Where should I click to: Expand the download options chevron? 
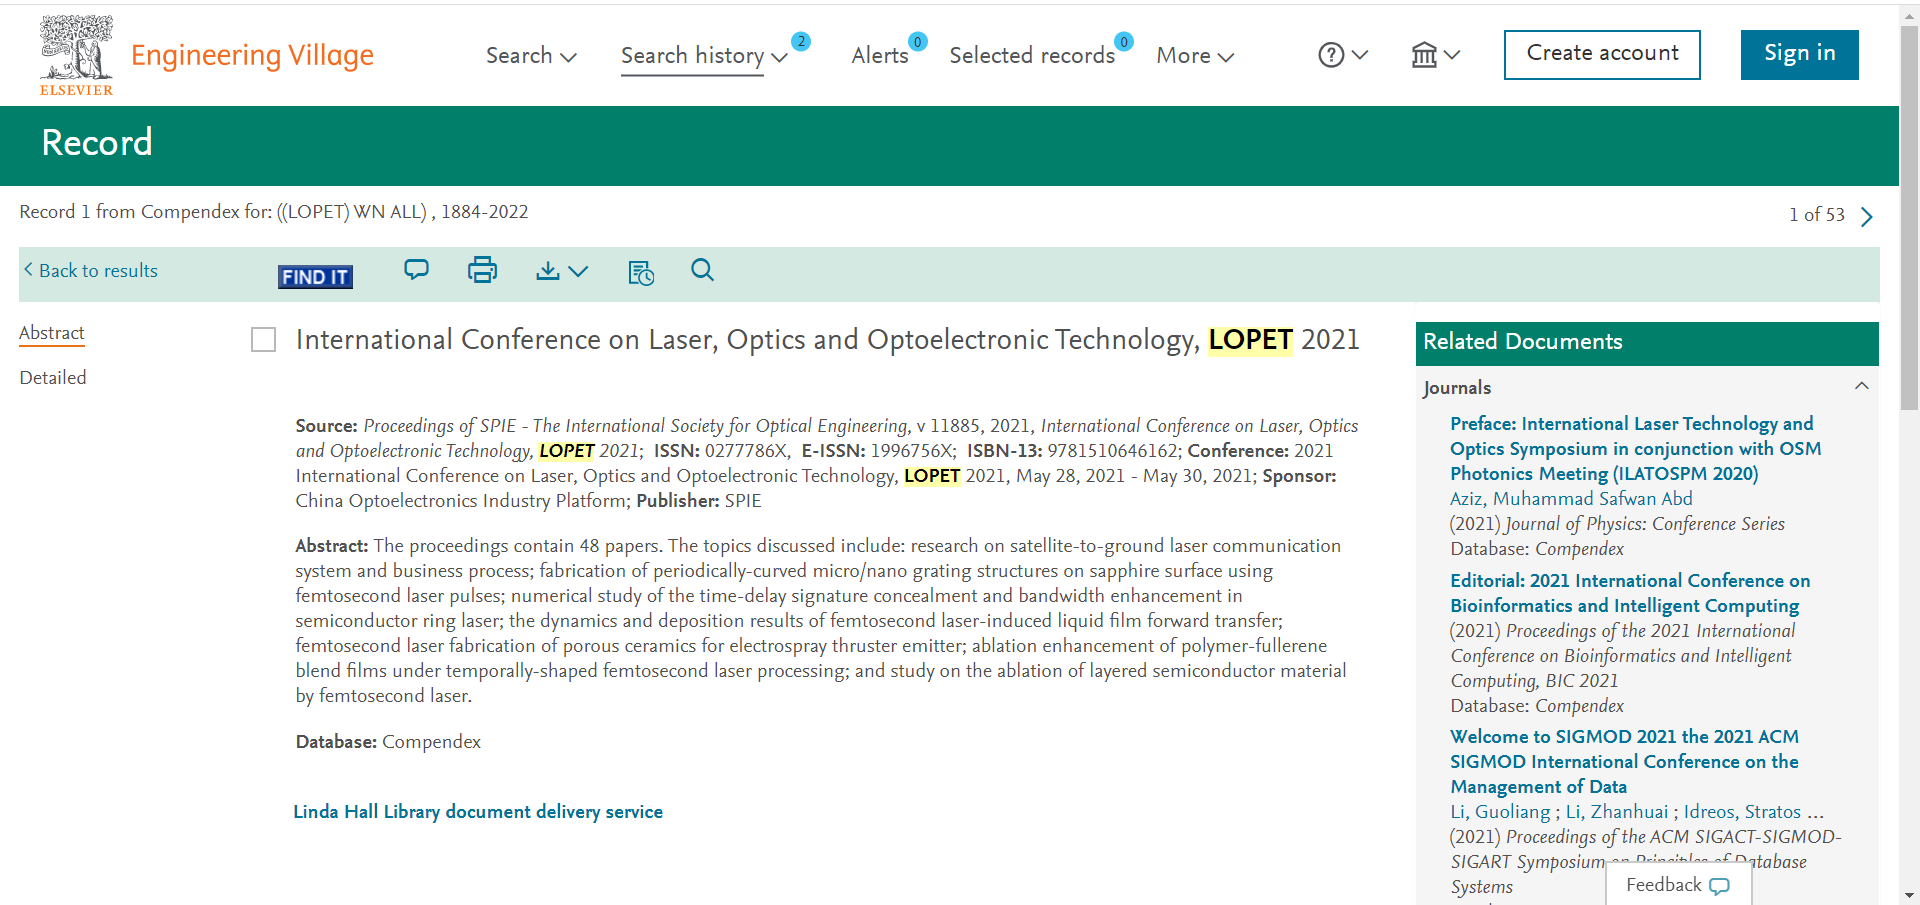578,271
